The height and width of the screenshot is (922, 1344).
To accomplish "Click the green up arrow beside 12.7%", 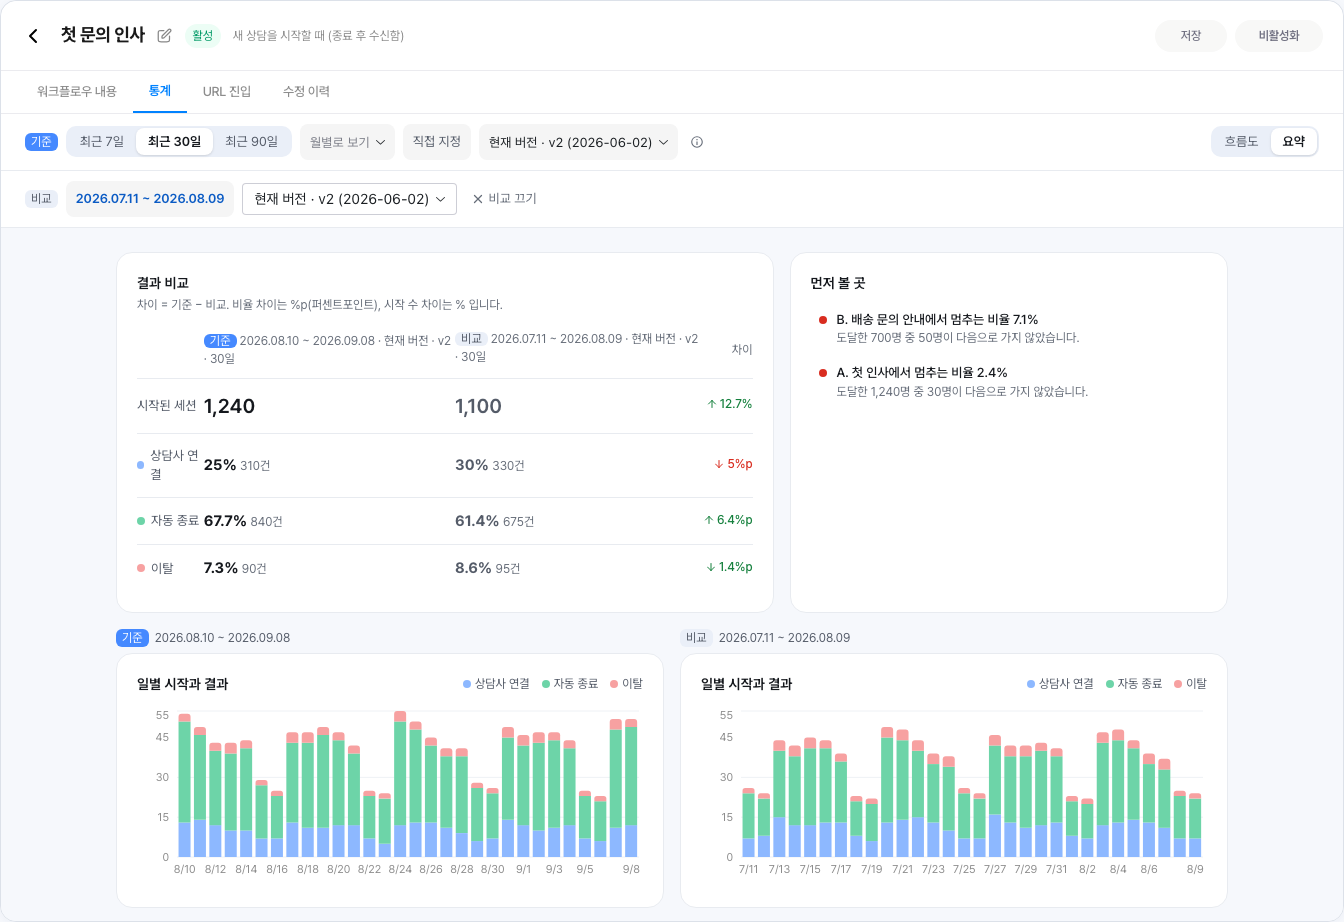I will 712,405.
